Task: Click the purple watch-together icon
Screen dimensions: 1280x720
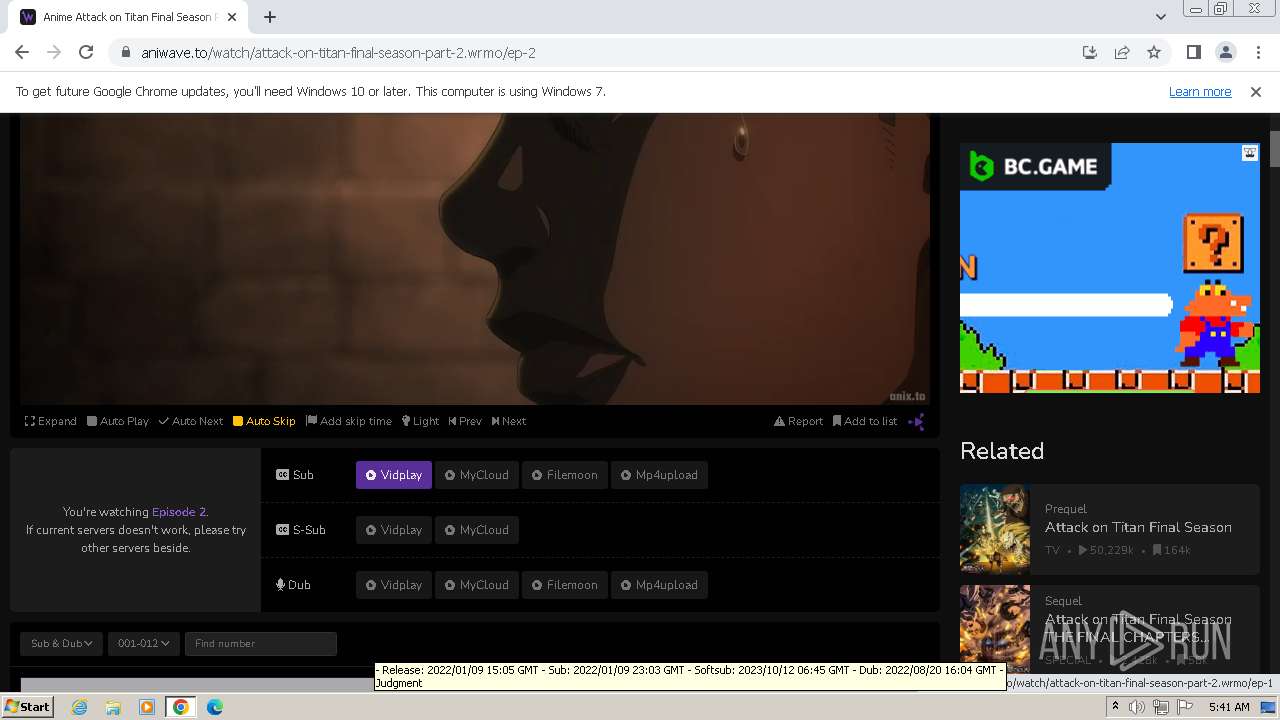Action: click(x=916, y=421)
